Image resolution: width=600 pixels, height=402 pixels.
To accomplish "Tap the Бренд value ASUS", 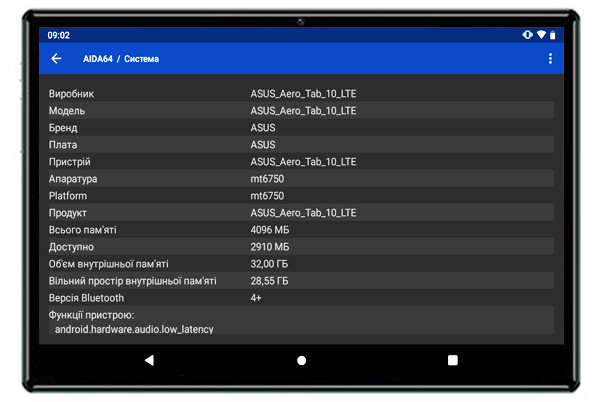I will (263, 128).
